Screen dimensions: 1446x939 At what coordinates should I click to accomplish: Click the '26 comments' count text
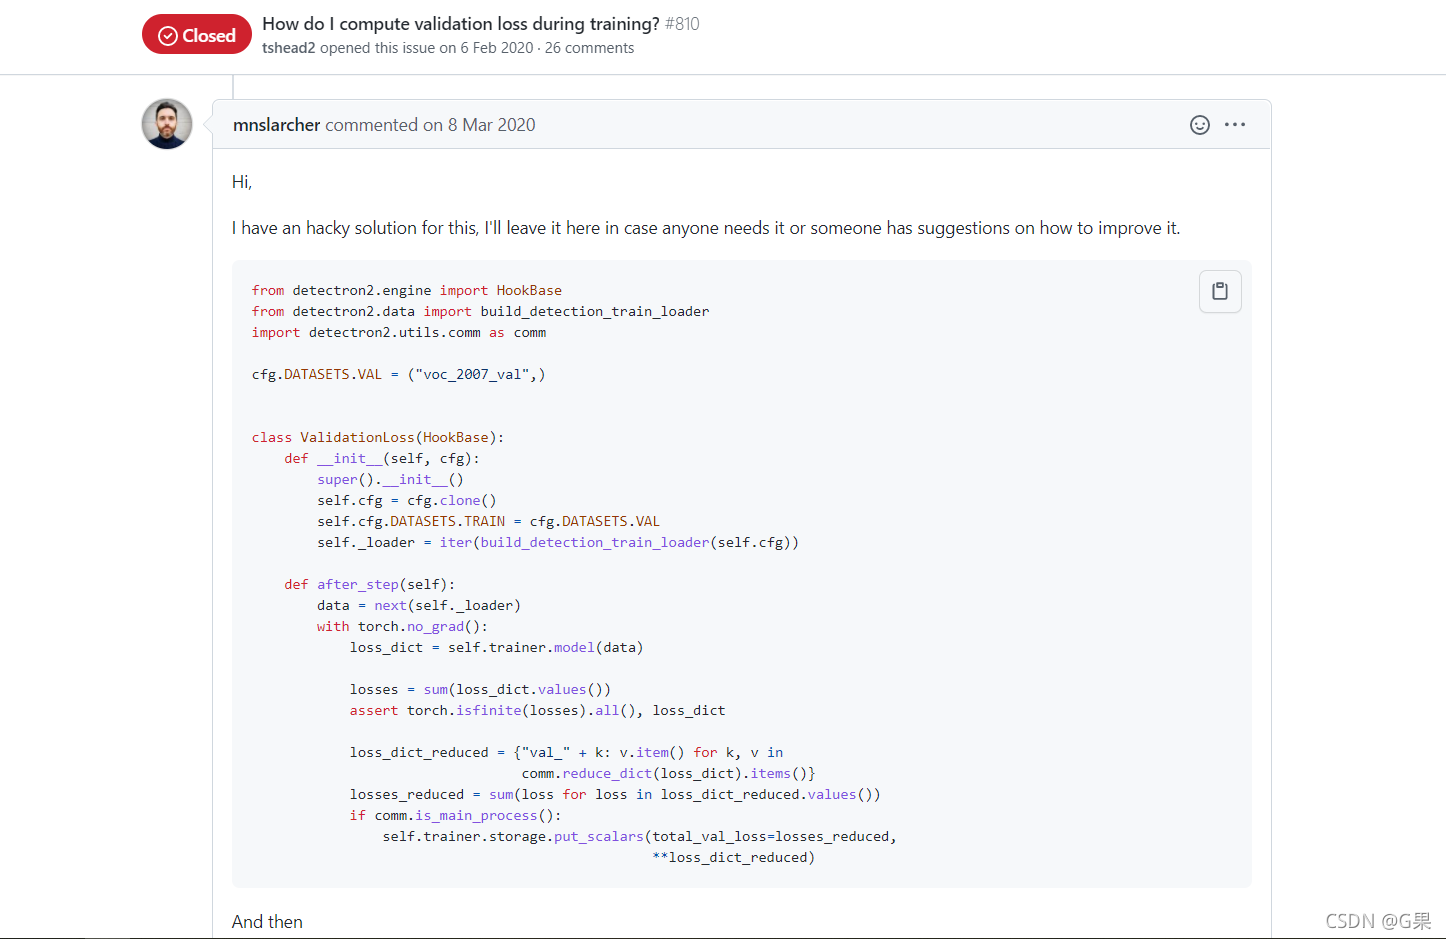pyautogui.click(x=589, y=48)
